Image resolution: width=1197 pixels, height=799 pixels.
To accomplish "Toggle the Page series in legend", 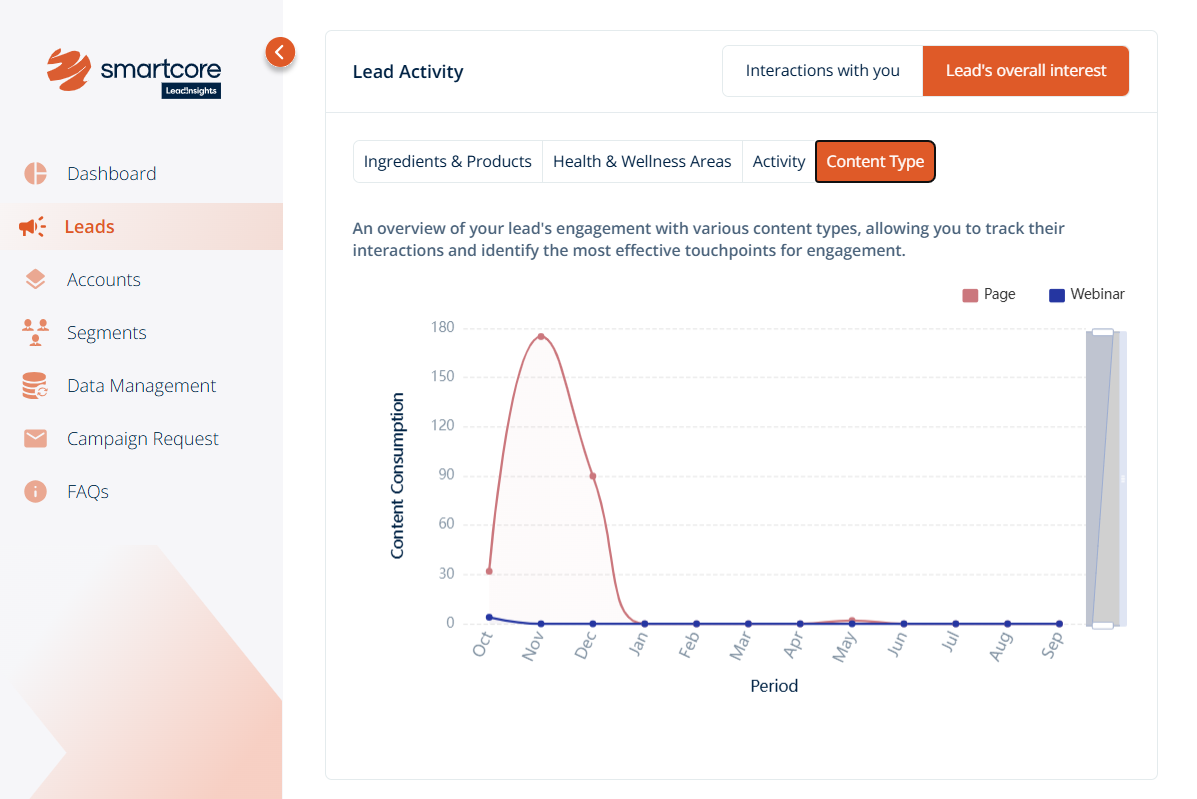I will [x=988, y=295].
